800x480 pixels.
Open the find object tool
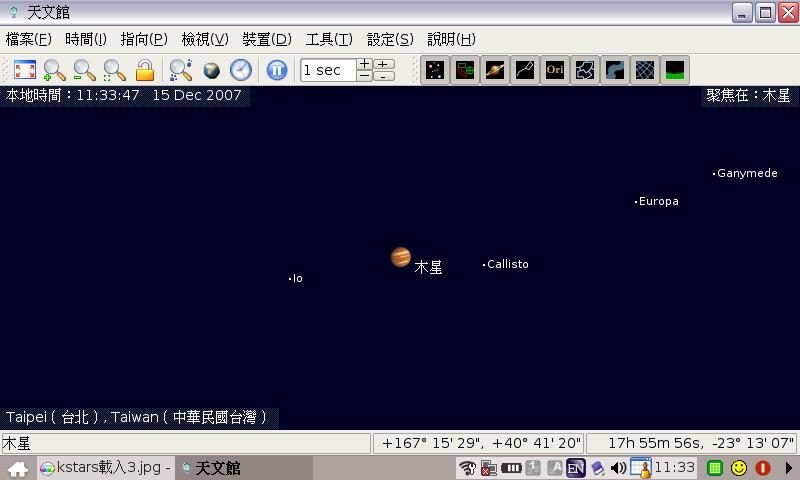pos(181,70)
